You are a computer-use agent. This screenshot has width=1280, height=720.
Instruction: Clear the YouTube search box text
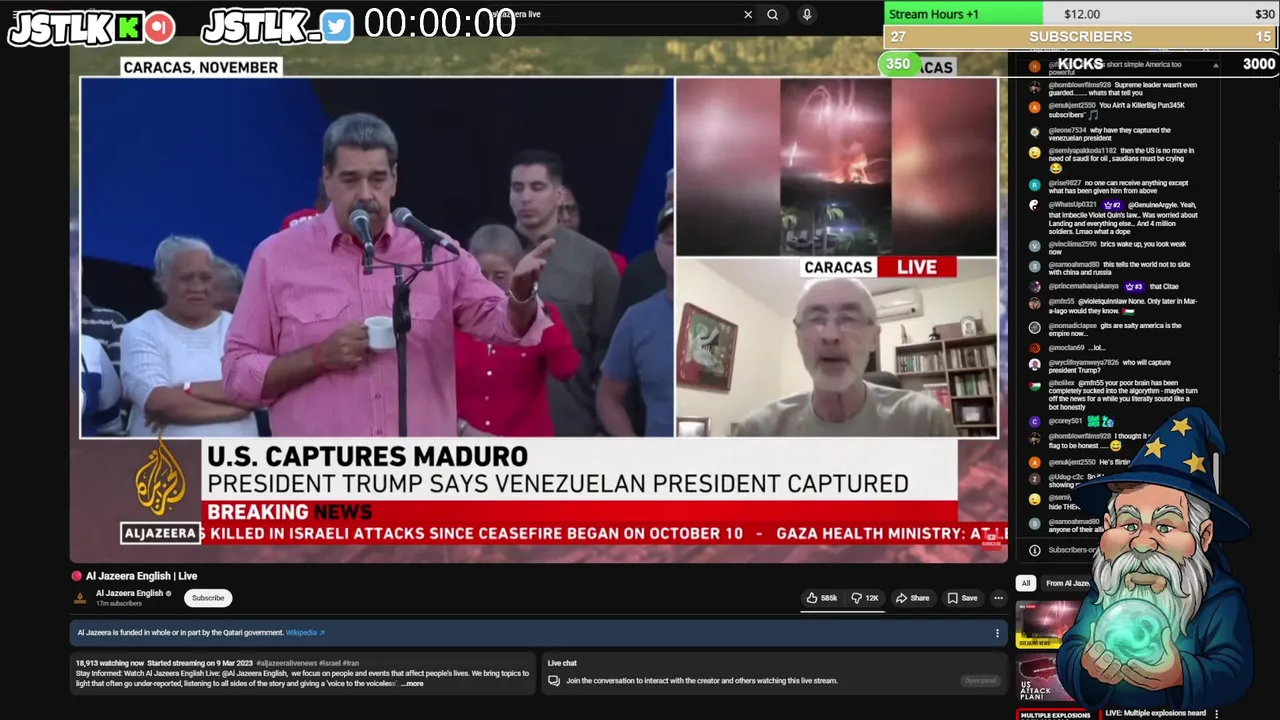point(748,14)
